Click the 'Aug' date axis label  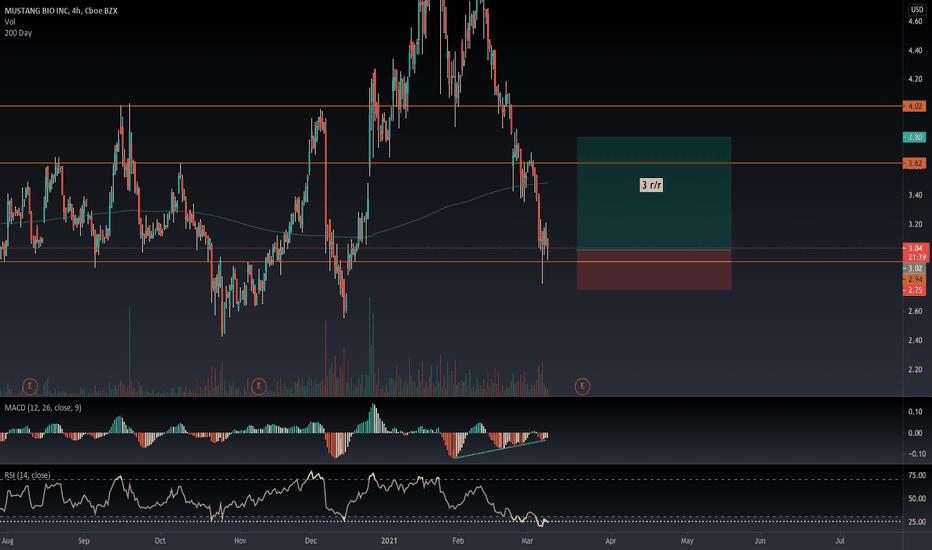click(x=8, y=541)
